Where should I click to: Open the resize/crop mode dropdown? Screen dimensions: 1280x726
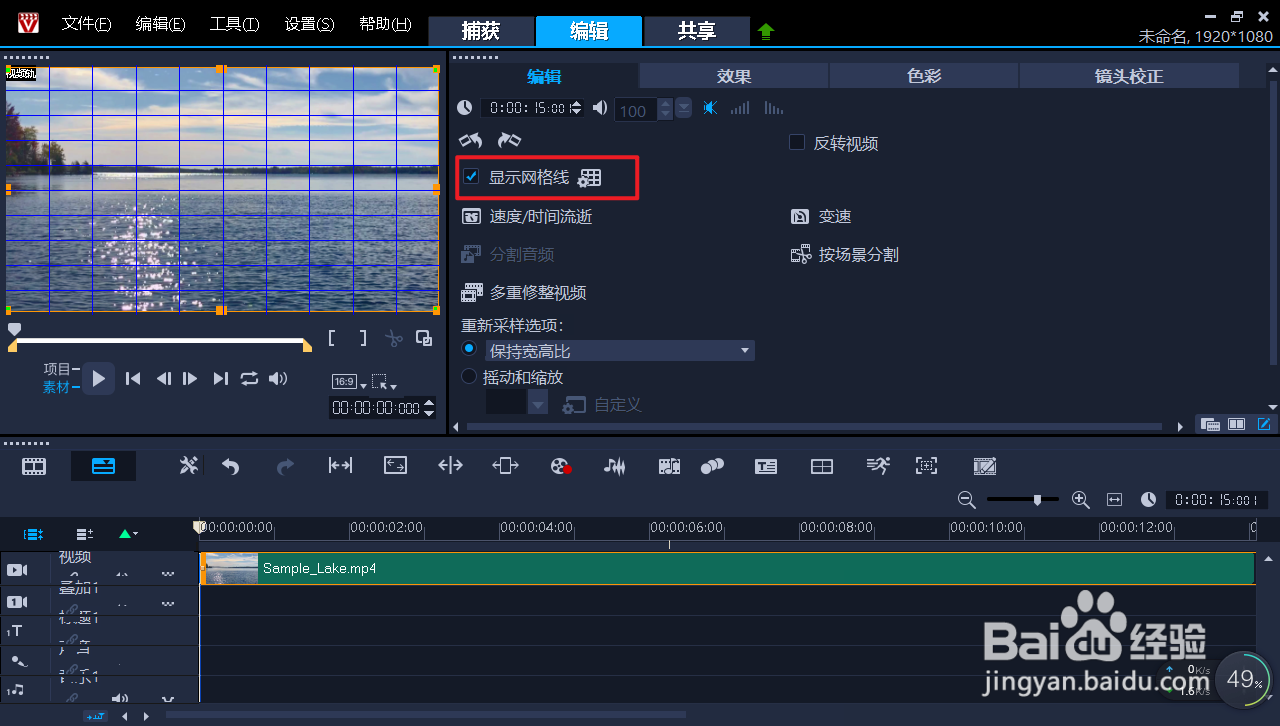click(384, 383)
